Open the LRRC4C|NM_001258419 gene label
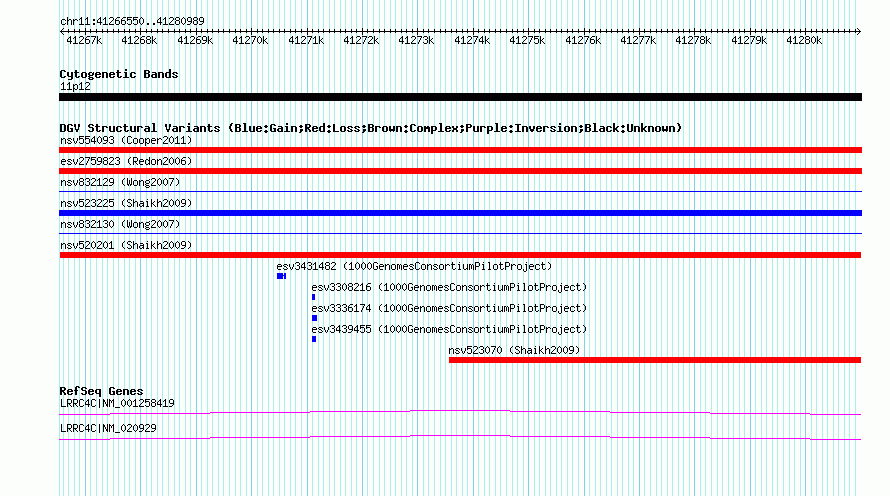Screen dimensions: 890x496 (117, 403)
